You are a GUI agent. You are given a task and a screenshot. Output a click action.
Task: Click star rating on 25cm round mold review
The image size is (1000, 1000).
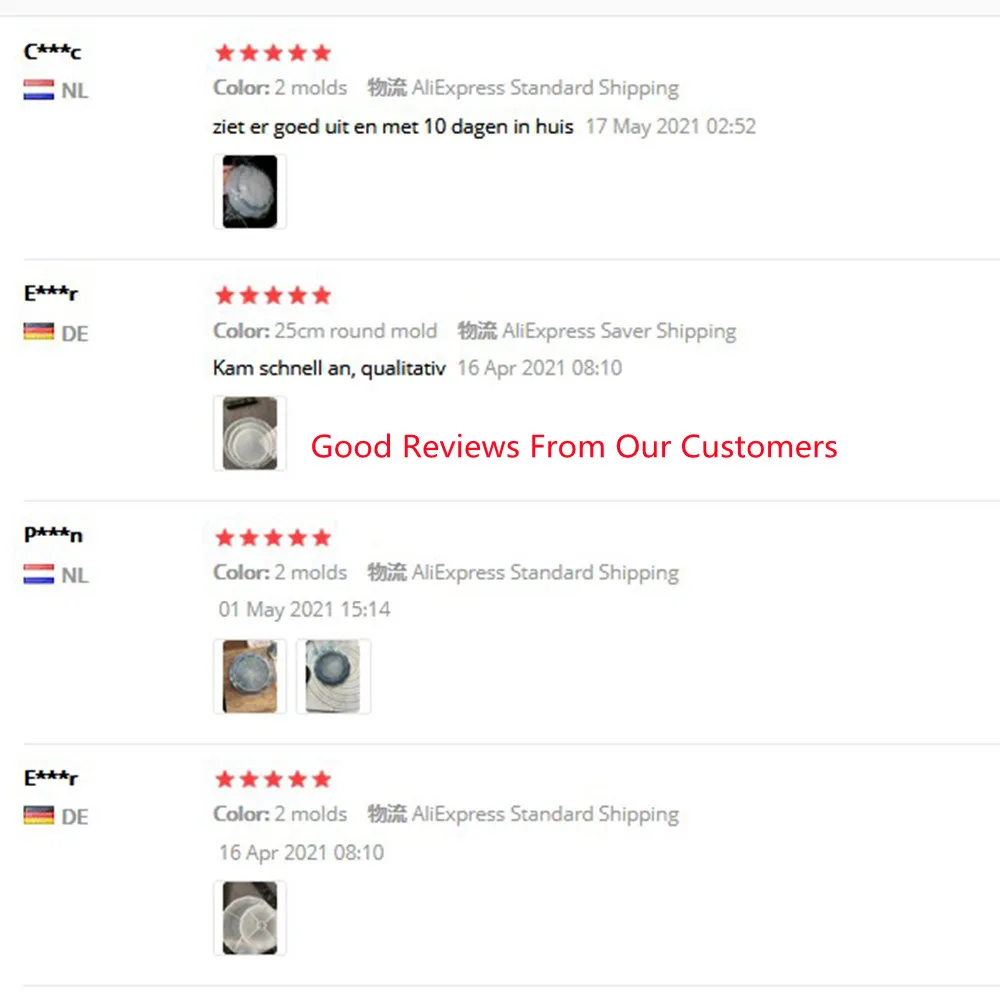pos(273,295)
